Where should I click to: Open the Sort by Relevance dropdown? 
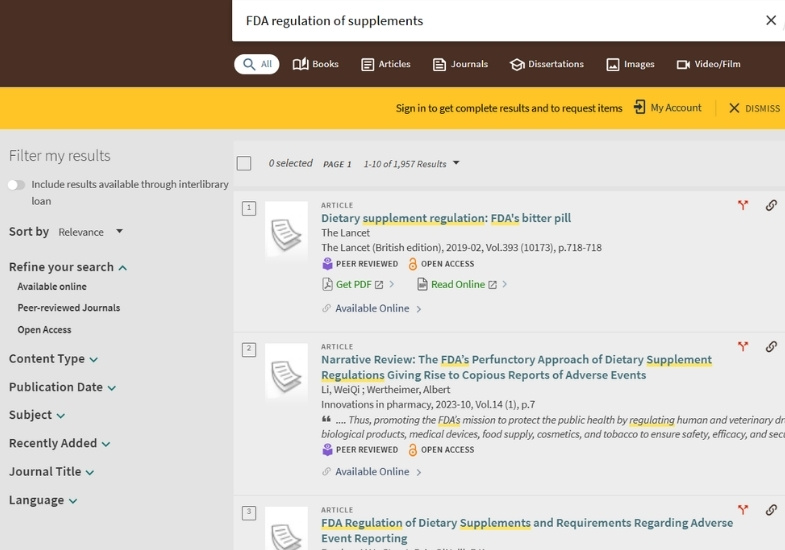pos(91,232)
